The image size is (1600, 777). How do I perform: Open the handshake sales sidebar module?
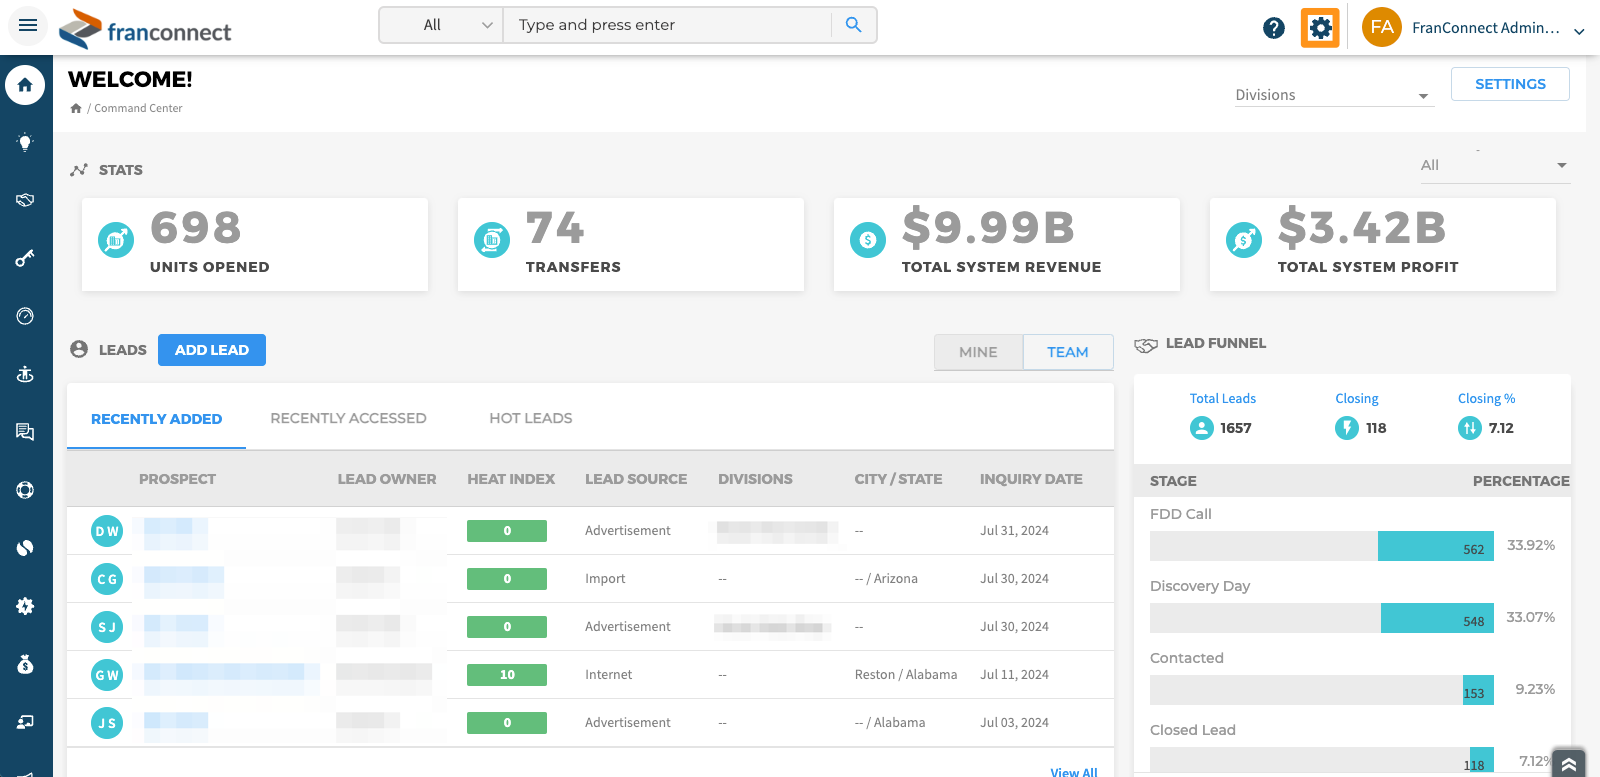click(x=25, y=200)
